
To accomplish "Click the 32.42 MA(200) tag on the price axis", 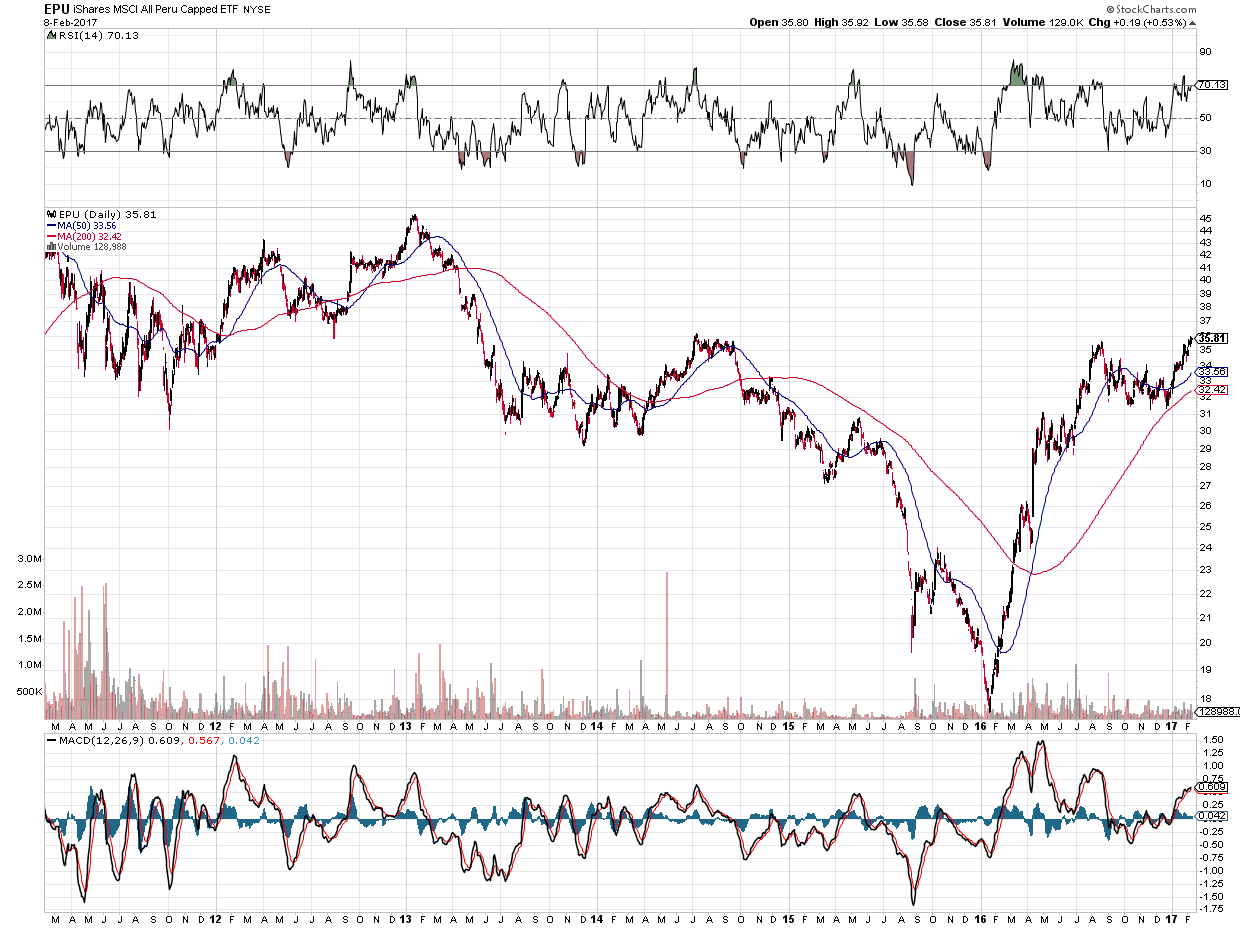I will point(1212,389).
